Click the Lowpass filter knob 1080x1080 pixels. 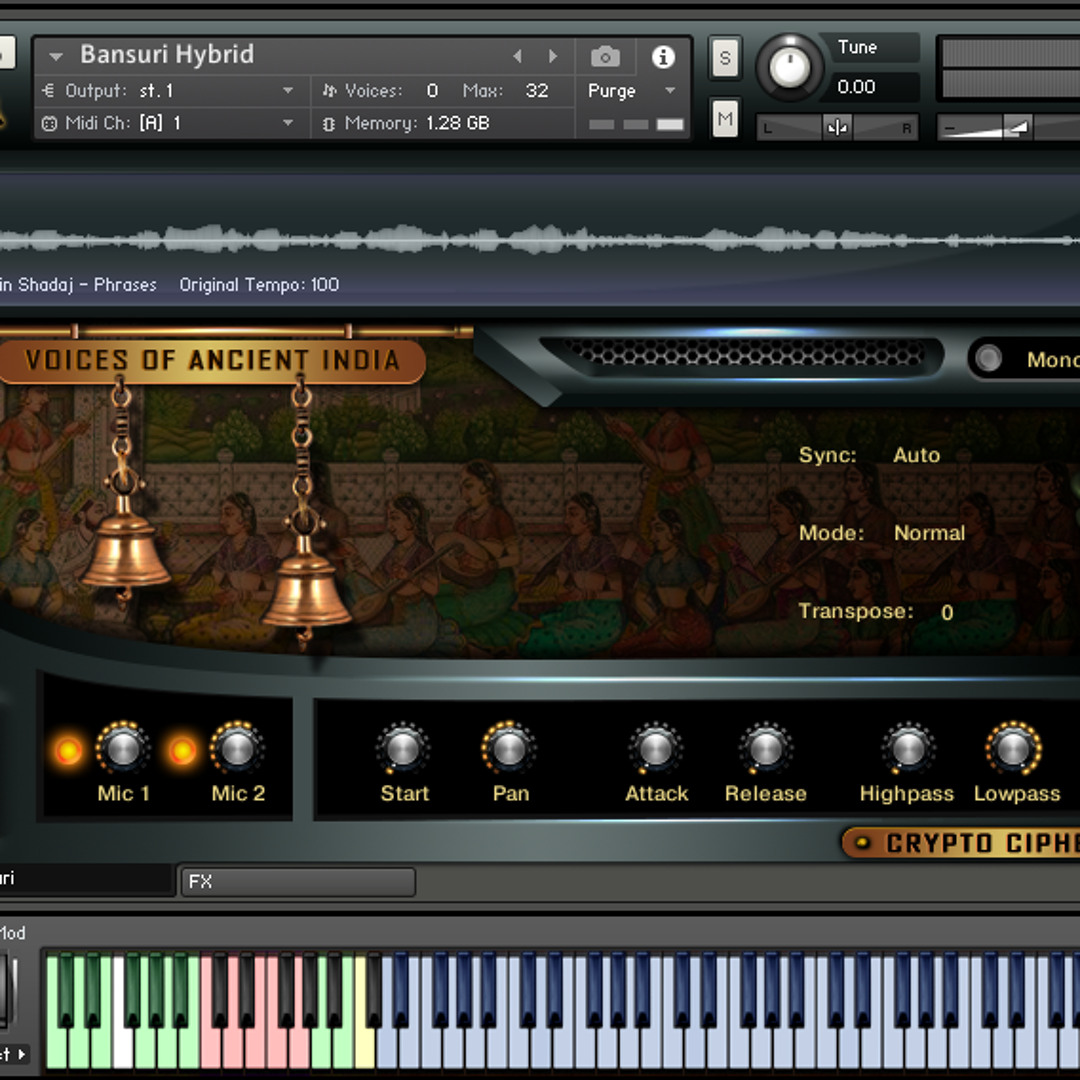point(1013,748)
